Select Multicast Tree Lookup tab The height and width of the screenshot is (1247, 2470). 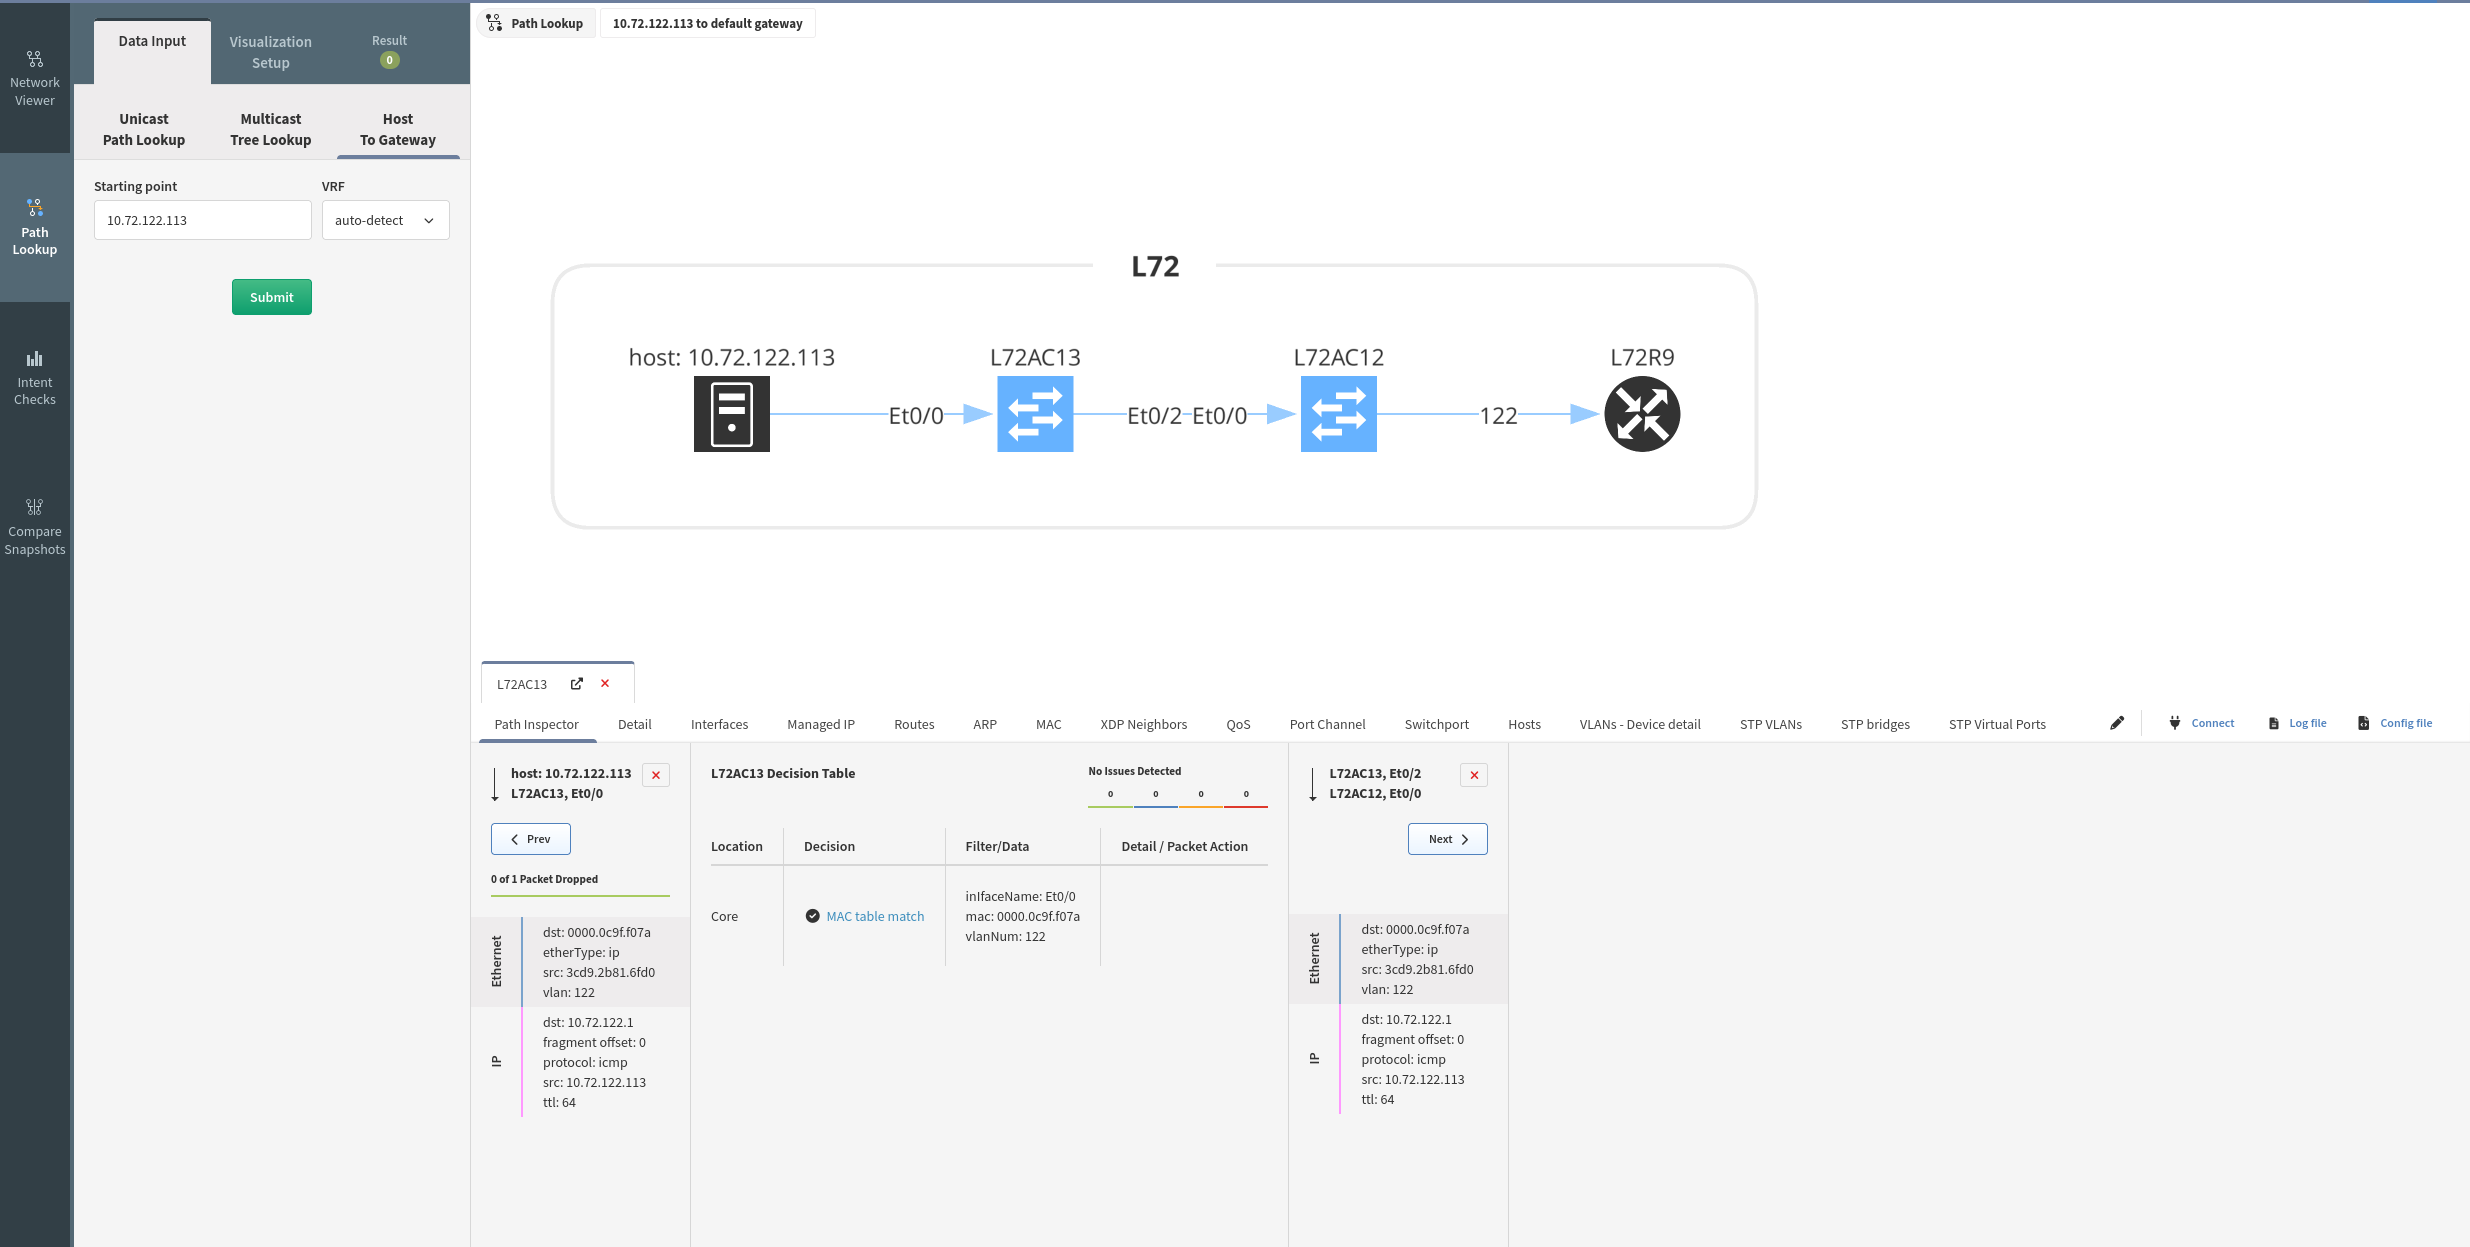coord(271,129)
